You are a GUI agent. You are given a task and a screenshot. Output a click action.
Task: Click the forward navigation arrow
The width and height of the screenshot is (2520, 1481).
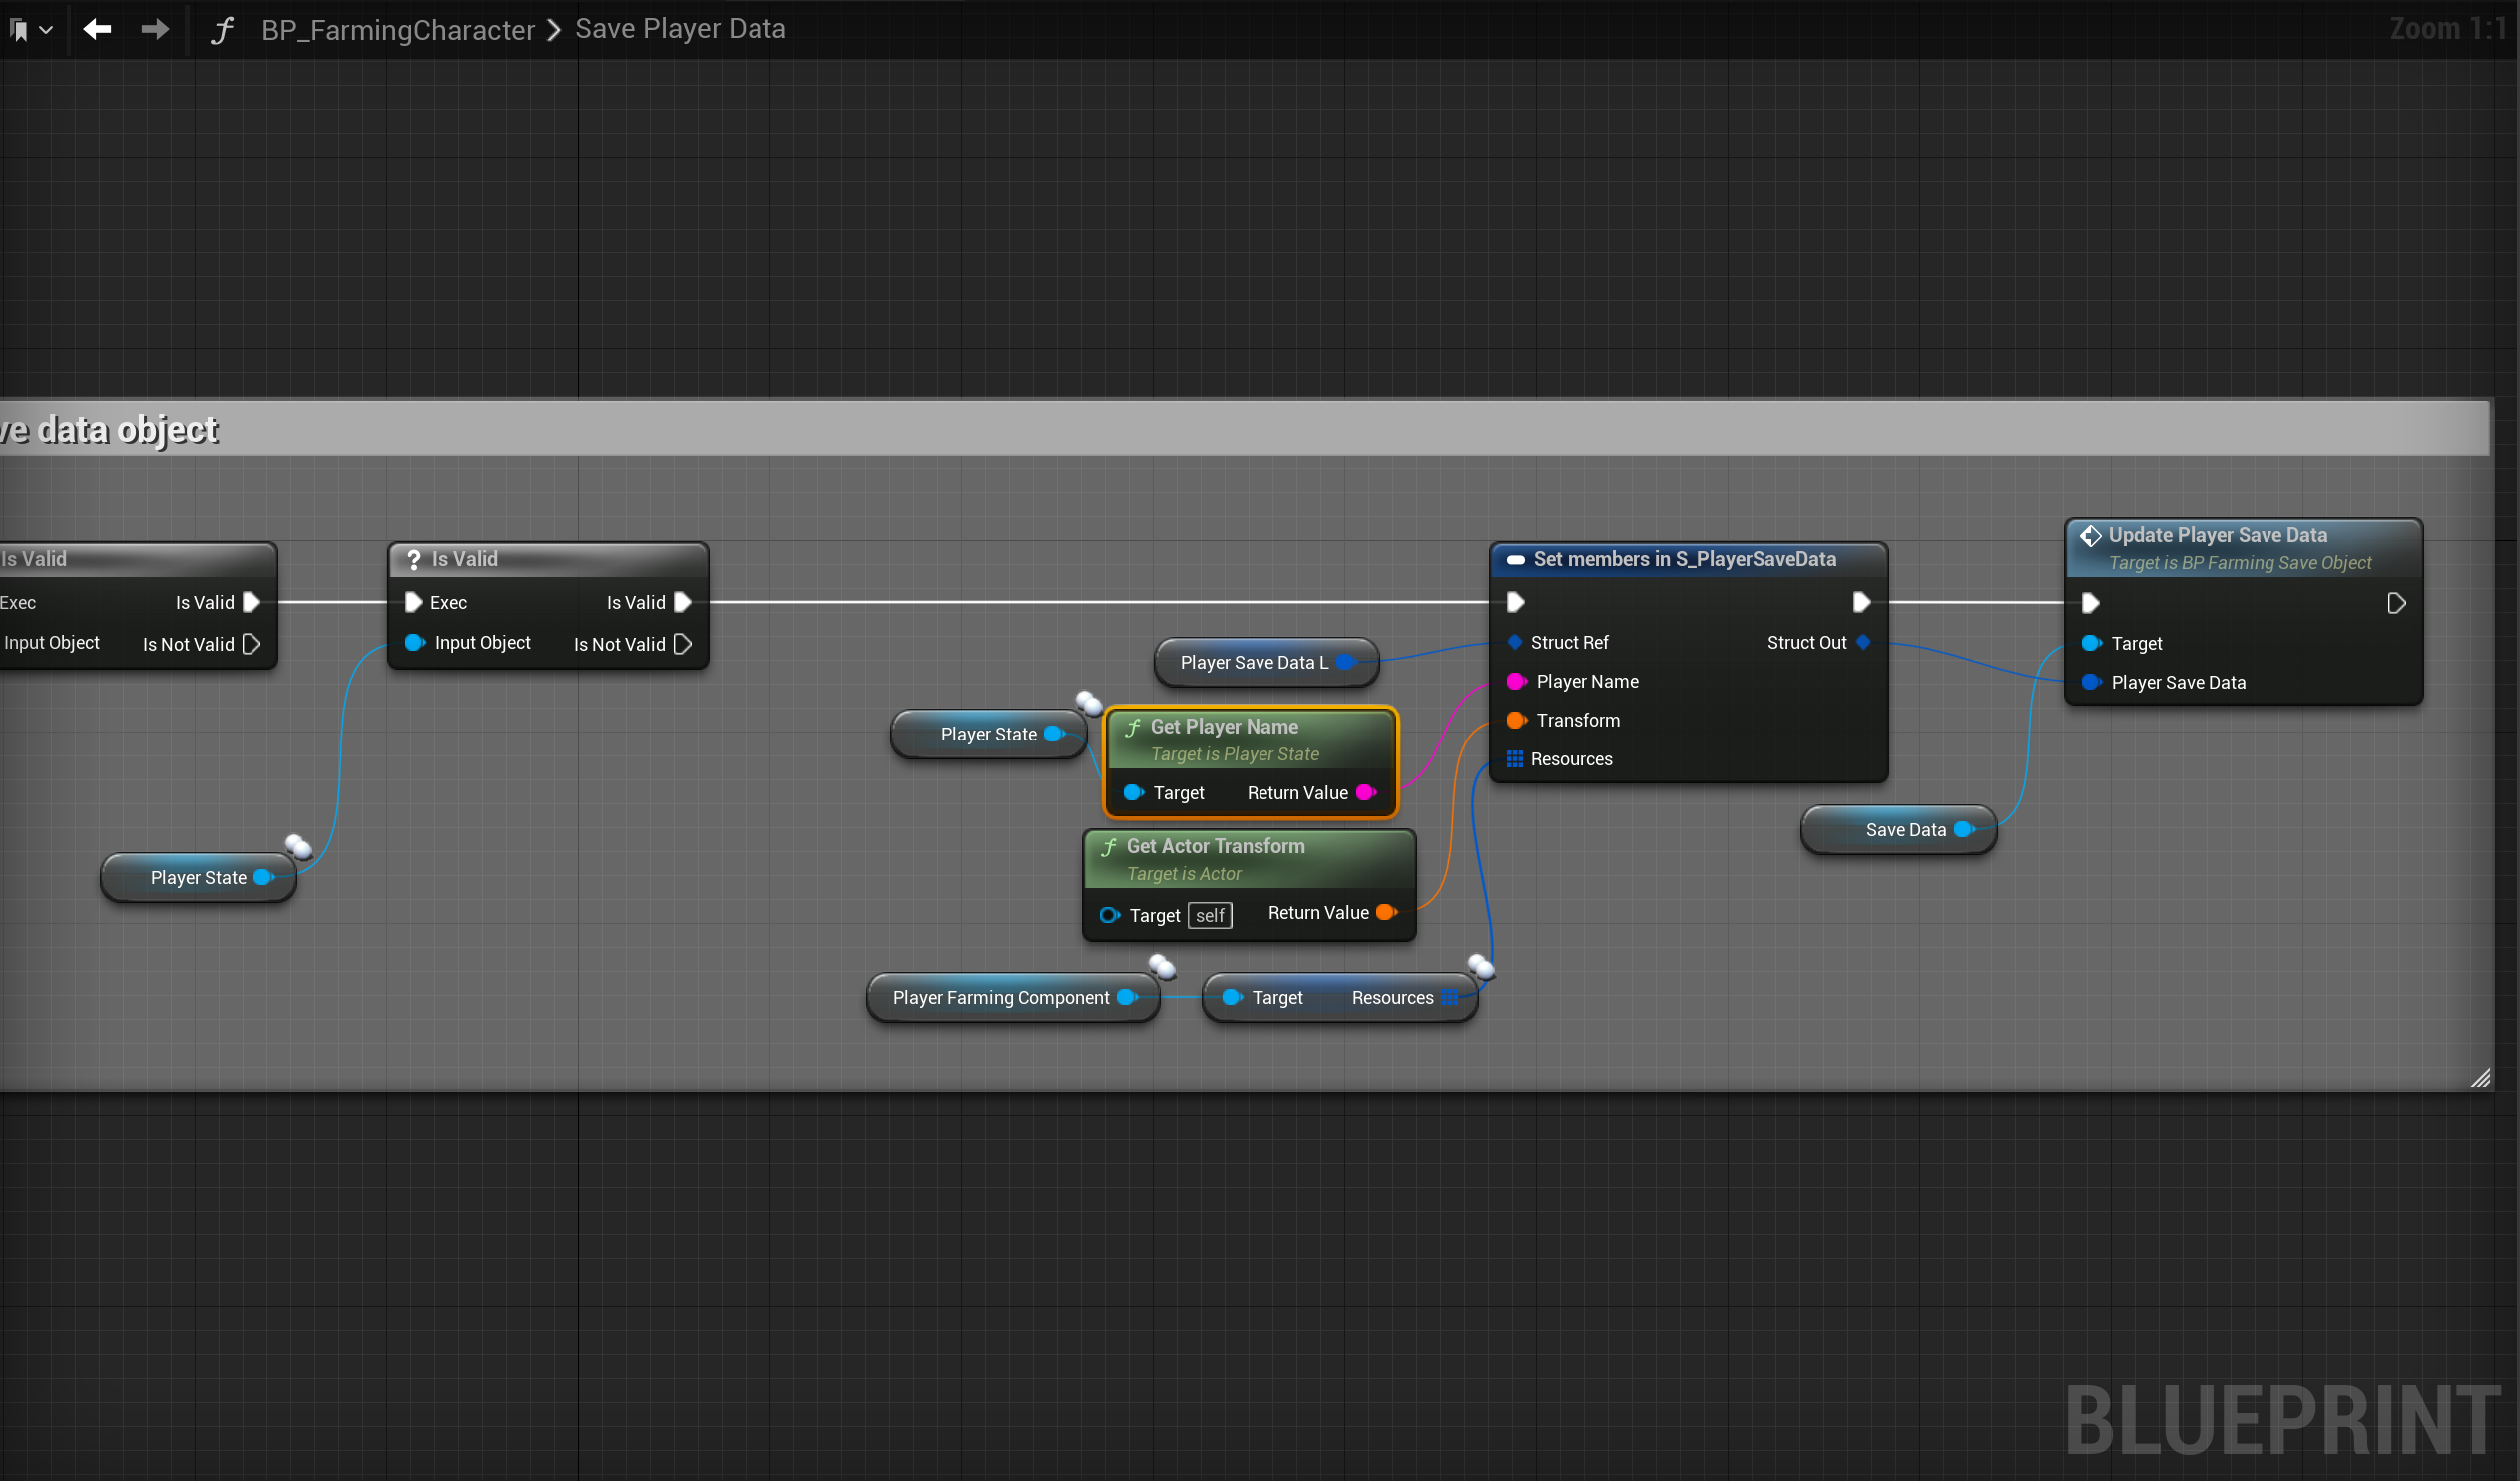click(x=155, y=29)
